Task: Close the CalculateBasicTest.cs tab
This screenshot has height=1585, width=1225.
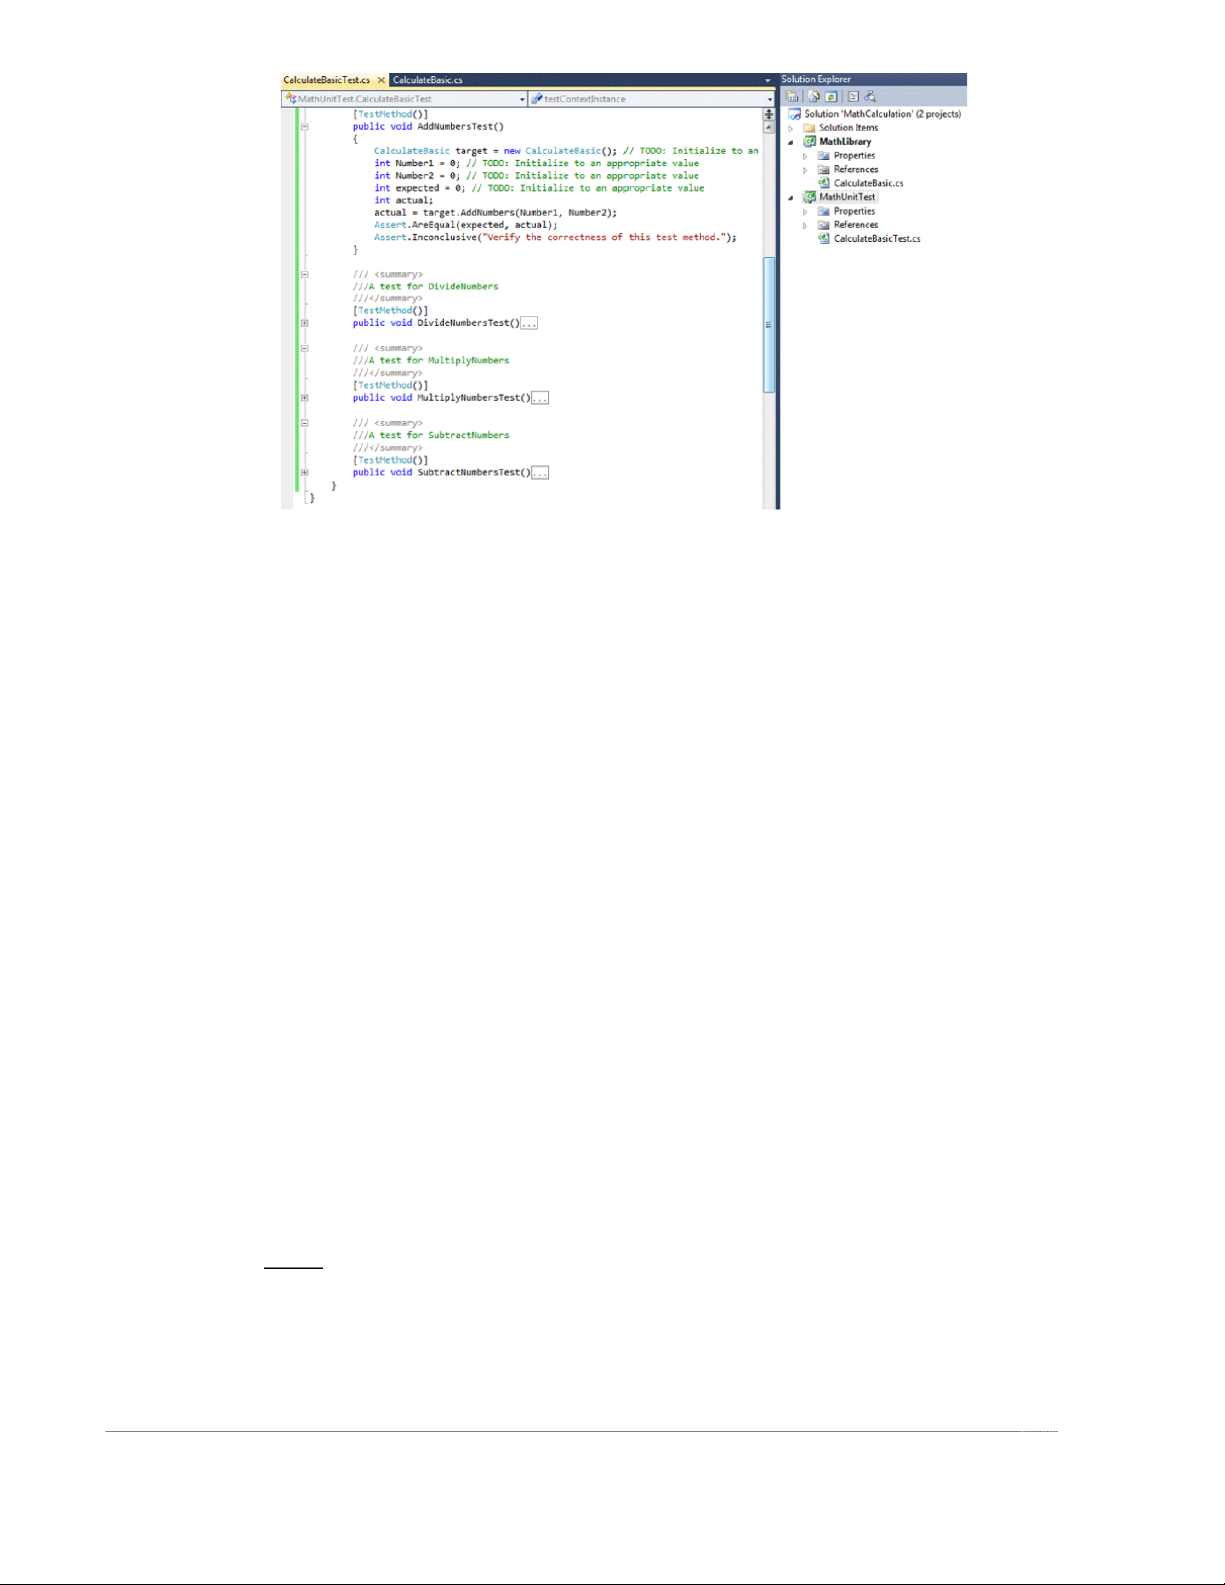Action: [x=381, y=80]
